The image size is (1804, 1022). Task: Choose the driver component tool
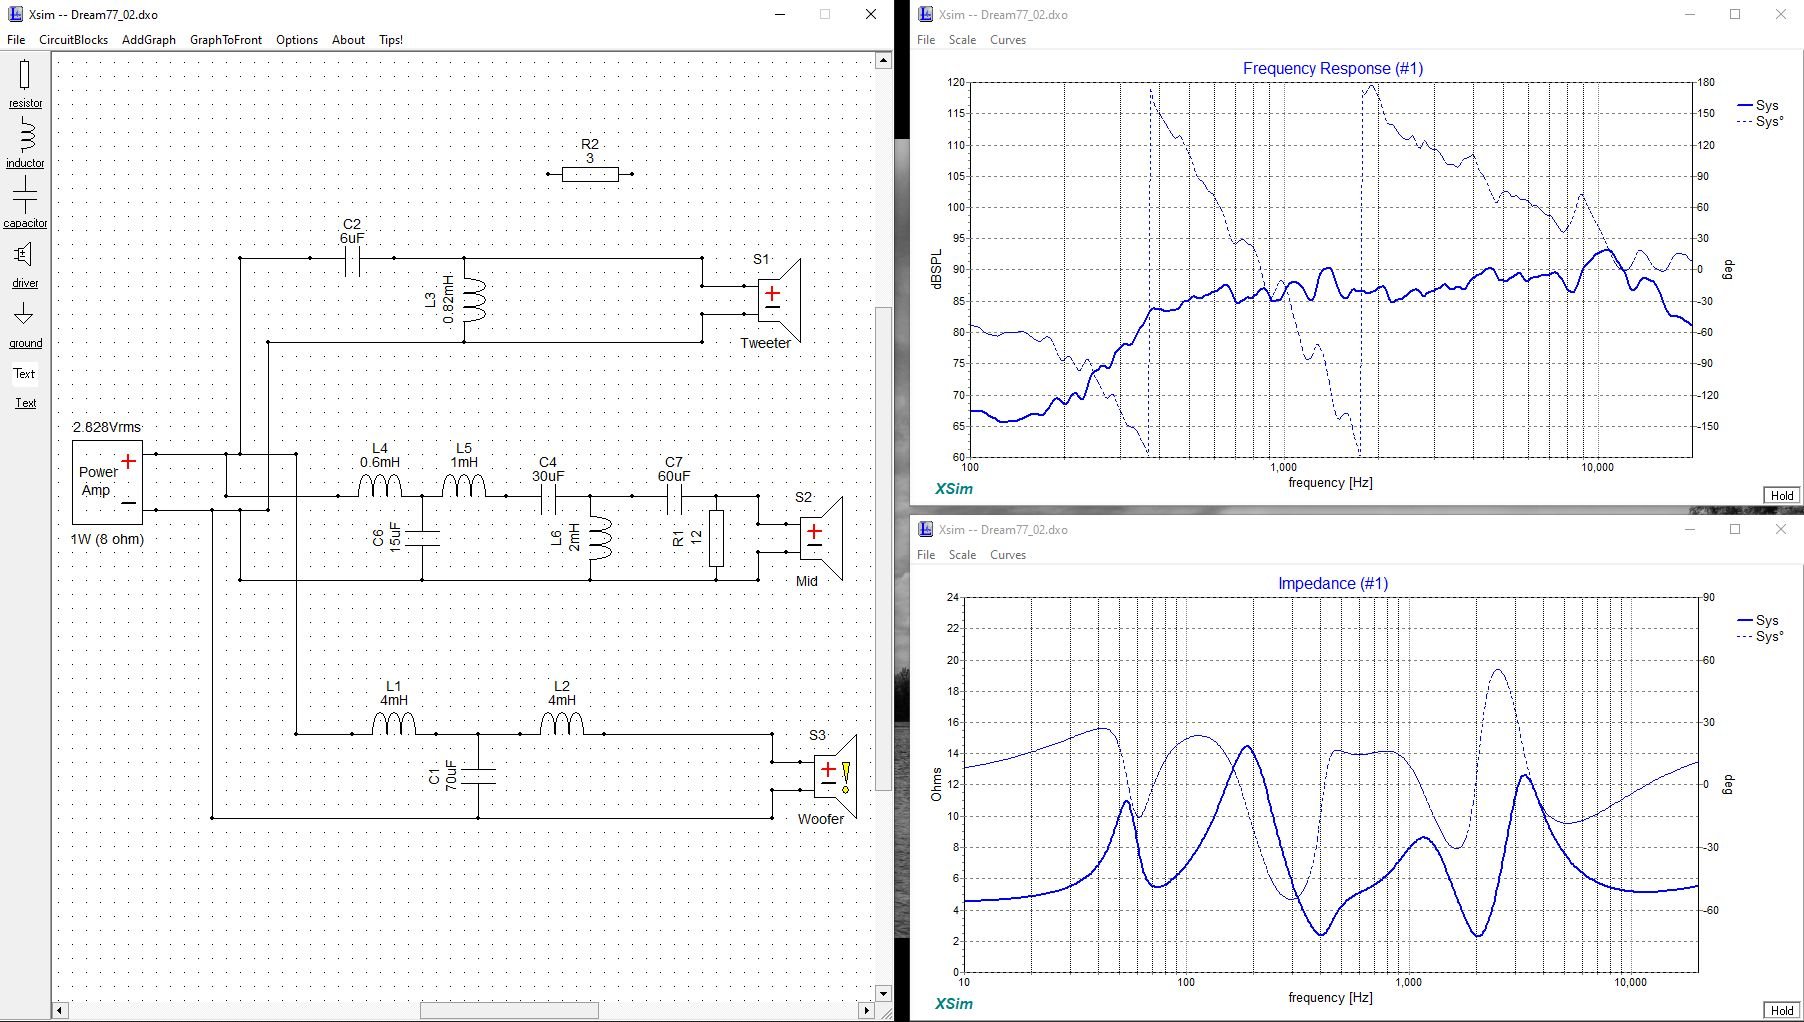[x=25, y=264]
